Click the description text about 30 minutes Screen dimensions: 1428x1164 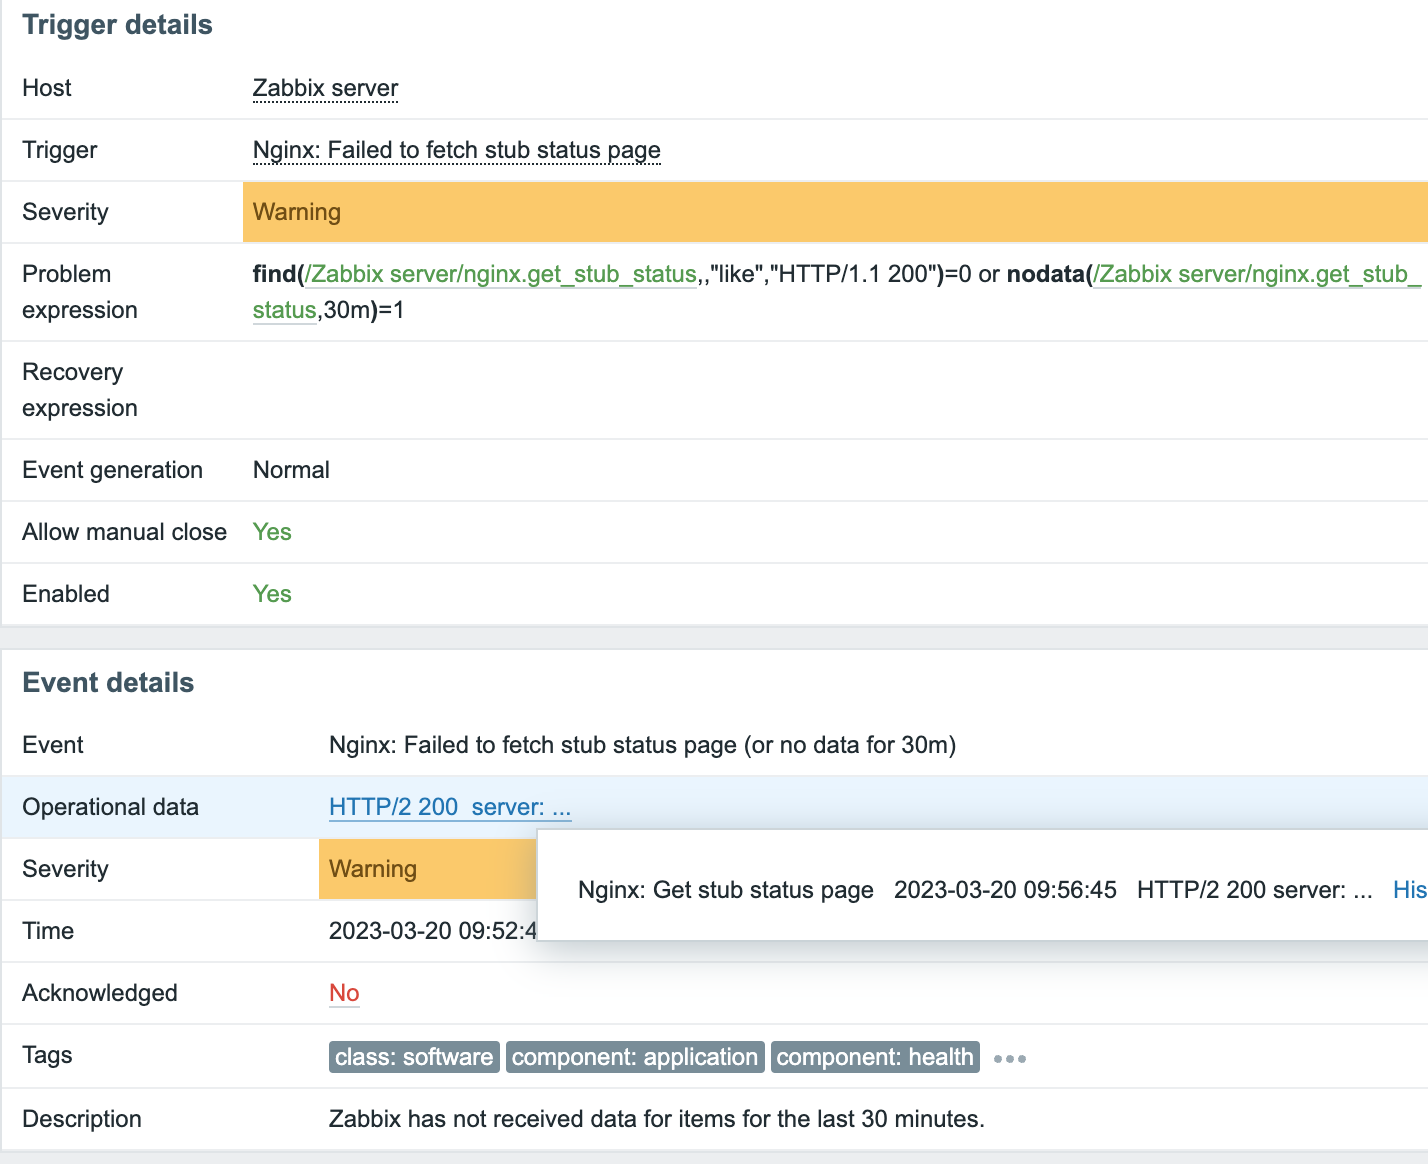[x=657, y=1119]
